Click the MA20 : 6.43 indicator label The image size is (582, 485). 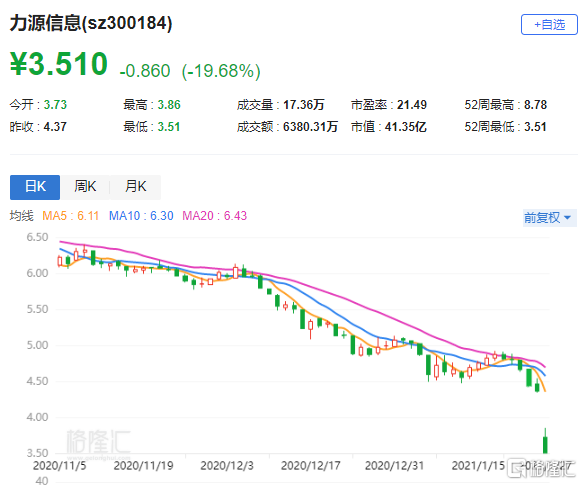(x=215, y=216)
